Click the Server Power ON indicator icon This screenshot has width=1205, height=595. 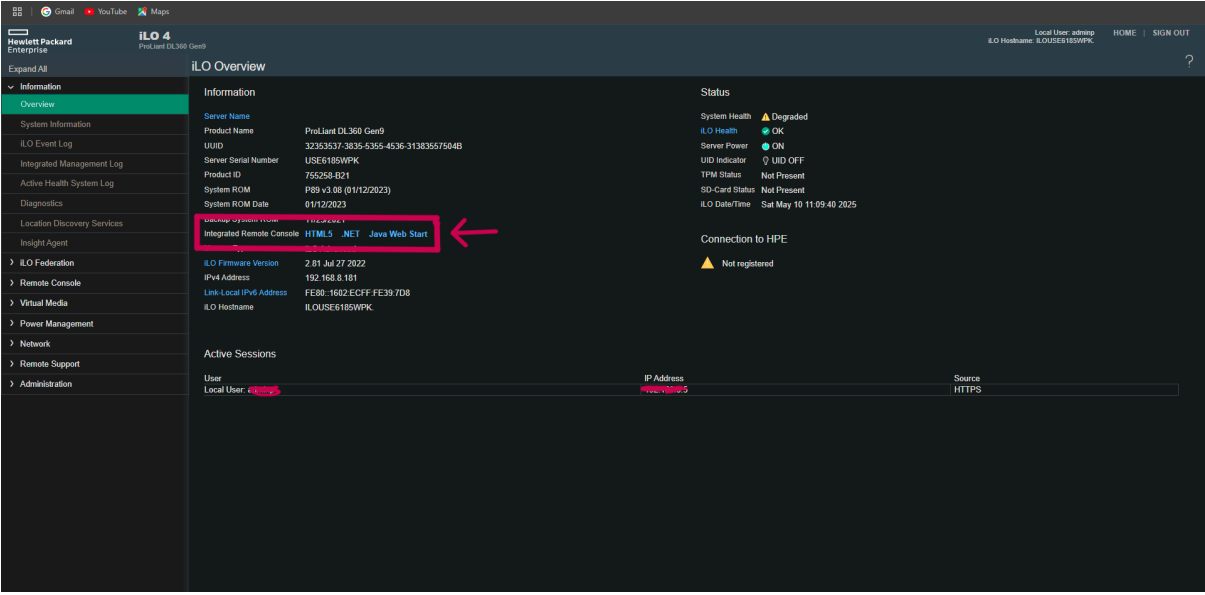tap(766, 146)
